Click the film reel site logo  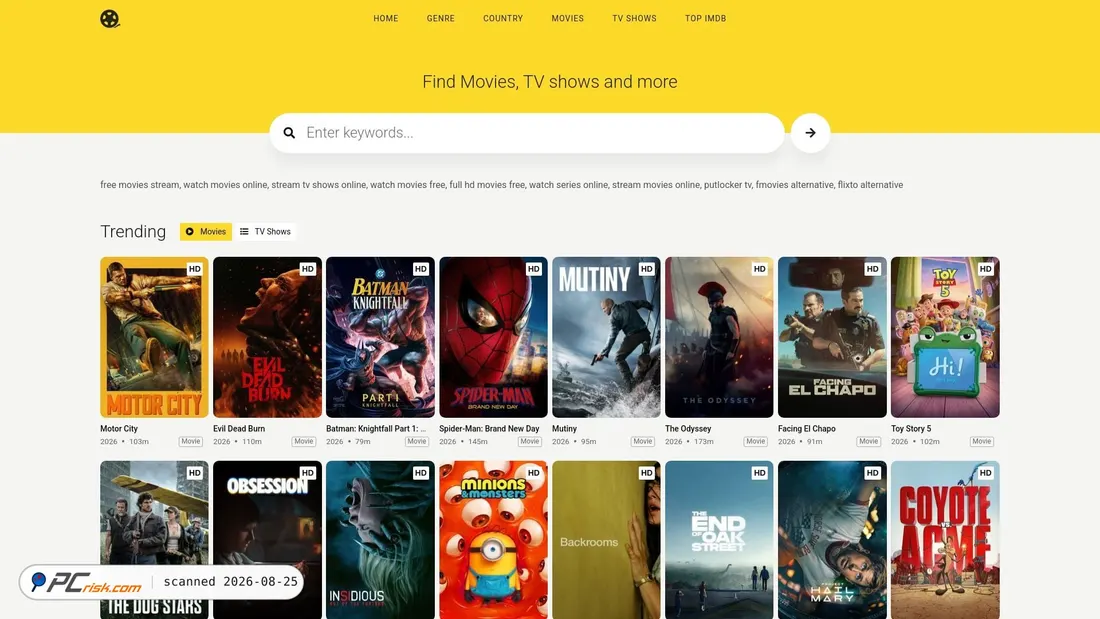(x=109, y=19)
